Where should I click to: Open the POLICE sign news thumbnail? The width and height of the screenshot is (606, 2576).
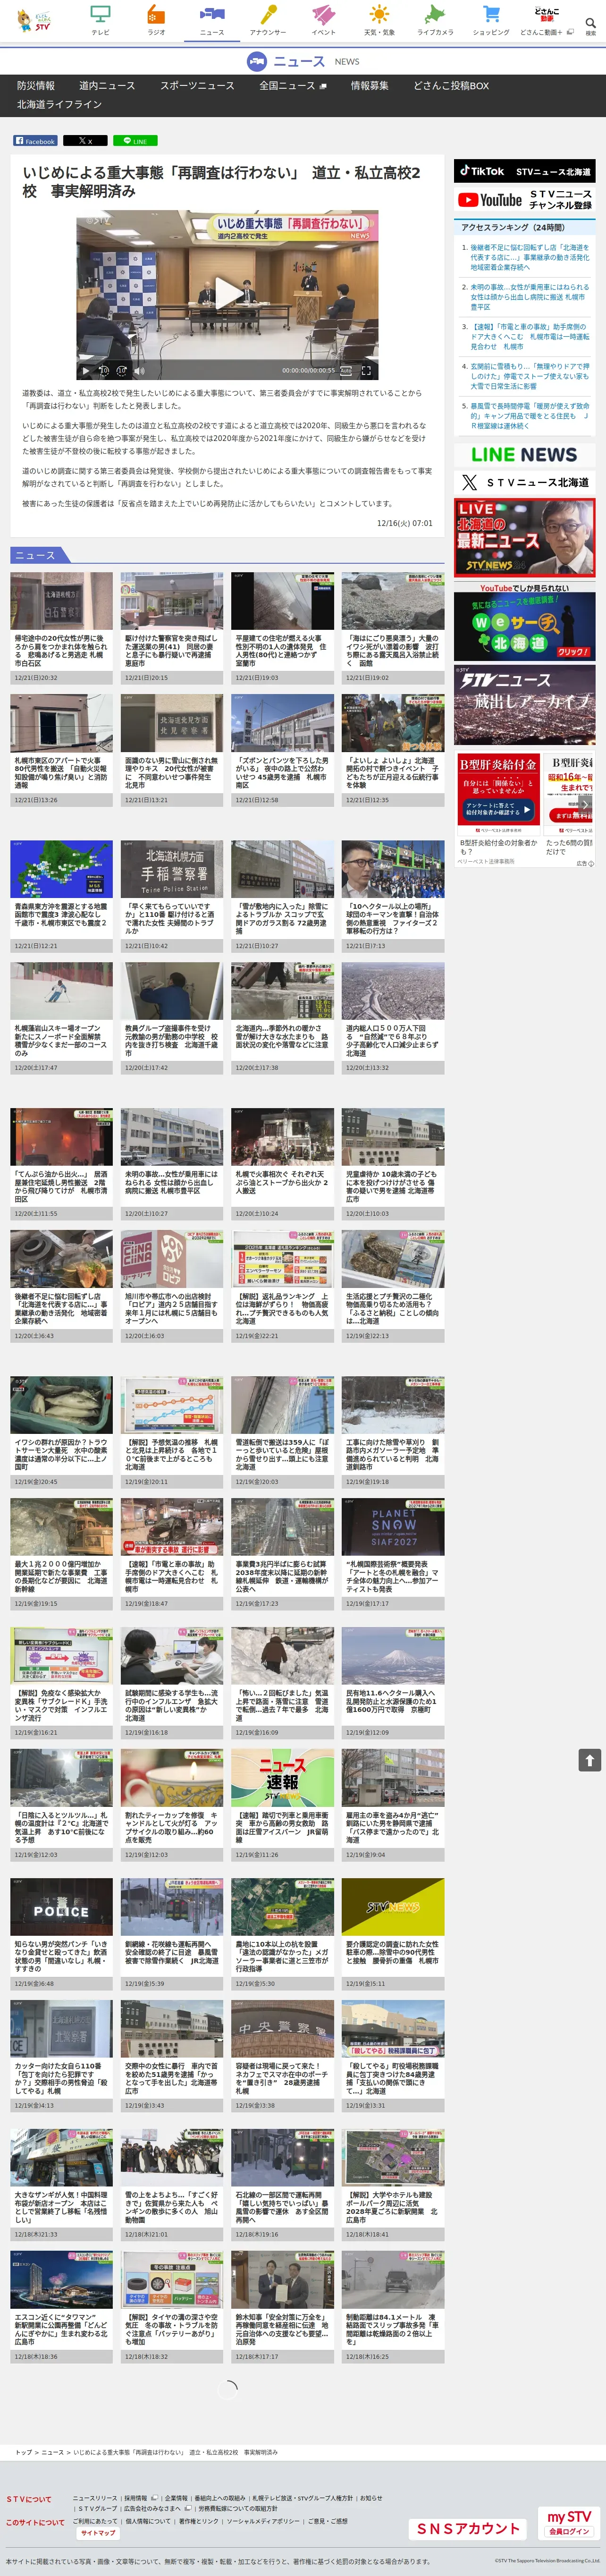click(62, 1906)
